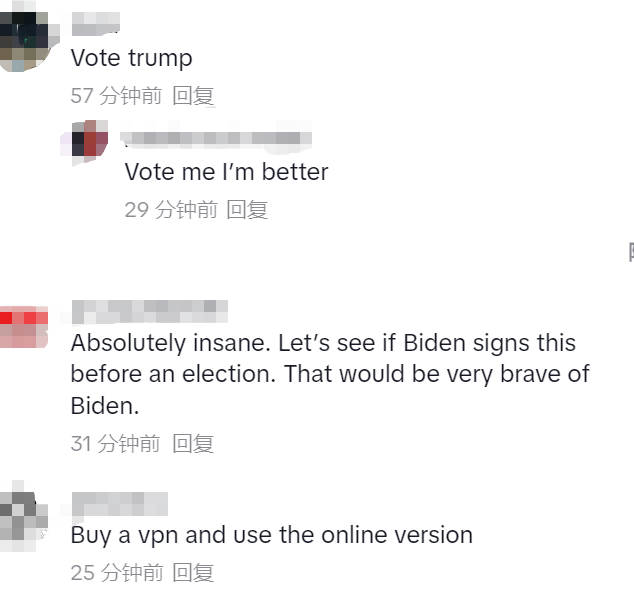Click the "Vote me I'm better" reply text
The width and height of the screenshot is (634, 592).
(226, 172)
